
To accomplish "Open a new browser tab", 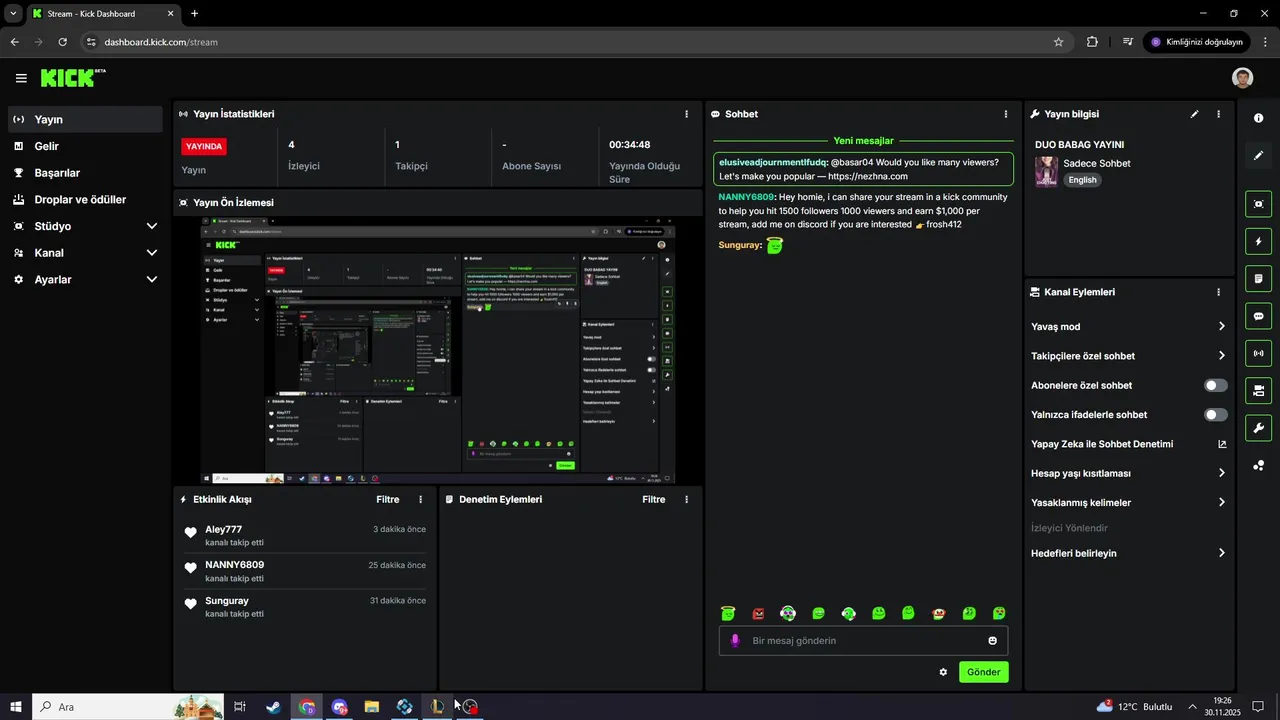I will [194, 14].
